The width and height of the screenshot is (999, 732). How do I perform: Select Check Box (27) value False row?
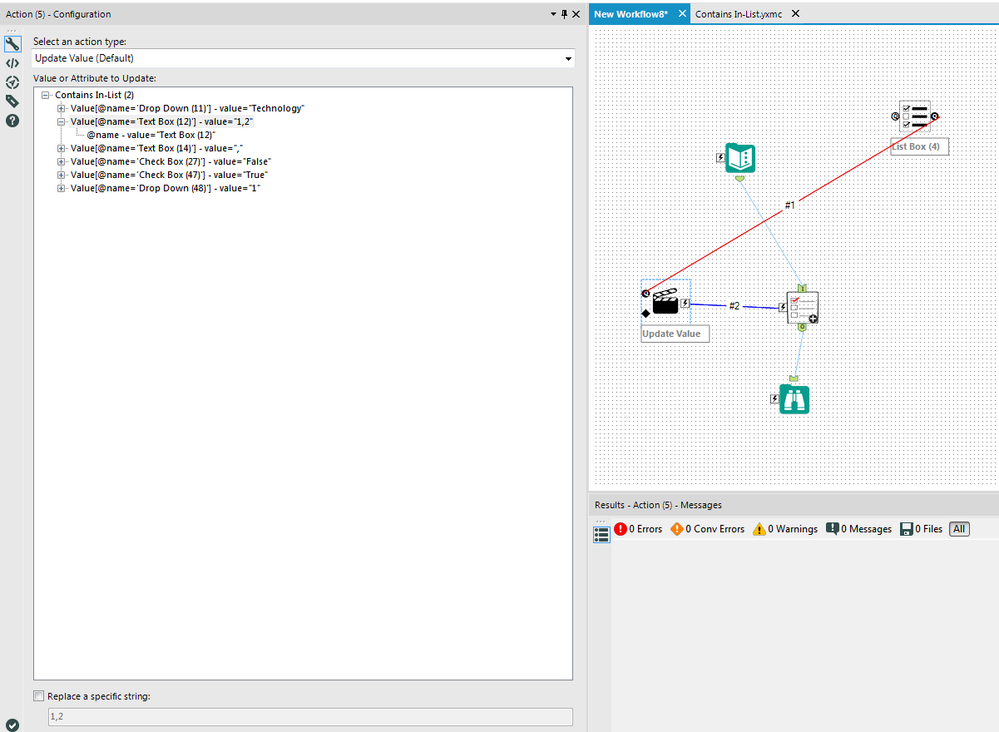[x=171, y=162]
